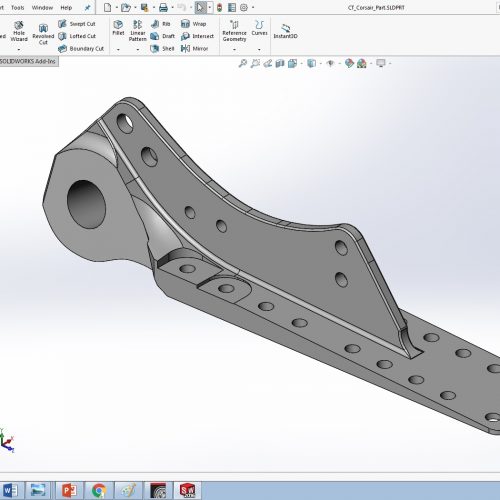Activate the Boundary Cut tool

point(81,49)
